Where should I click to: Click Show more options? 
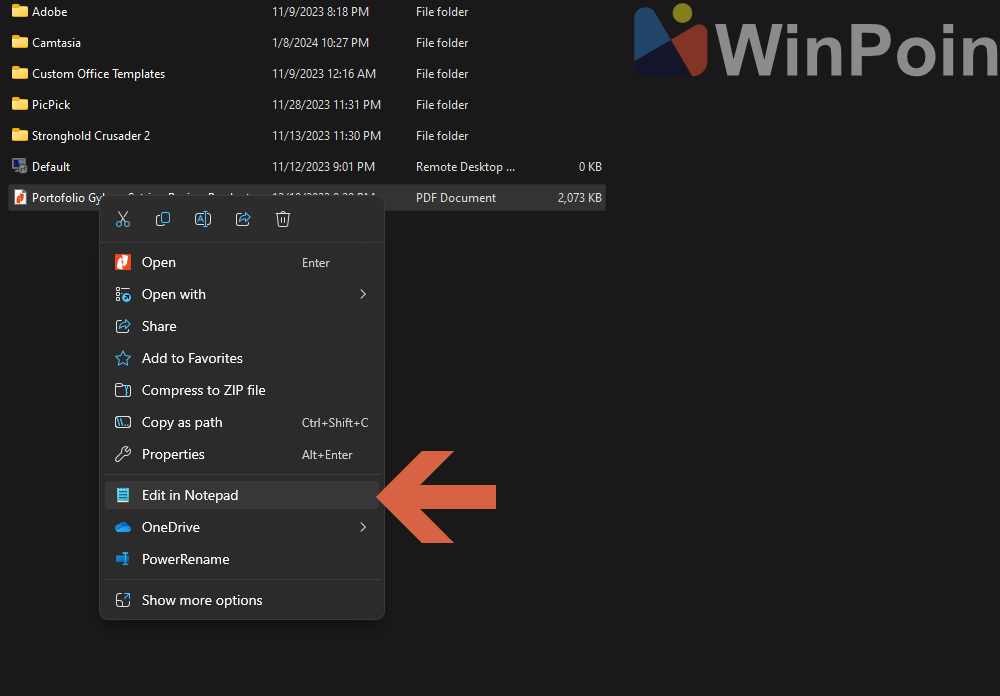(202, 601)
